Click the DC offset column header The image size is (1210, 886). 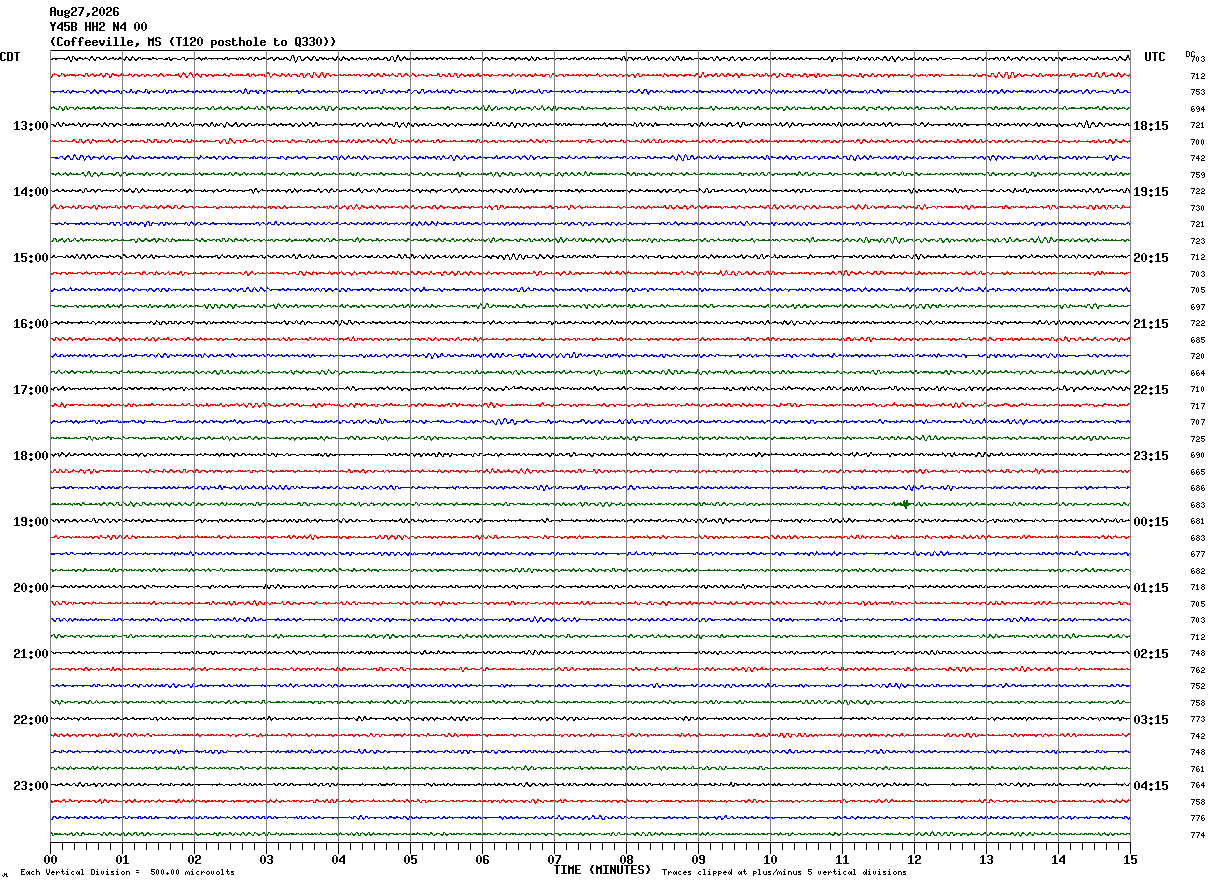[1190, 54]
